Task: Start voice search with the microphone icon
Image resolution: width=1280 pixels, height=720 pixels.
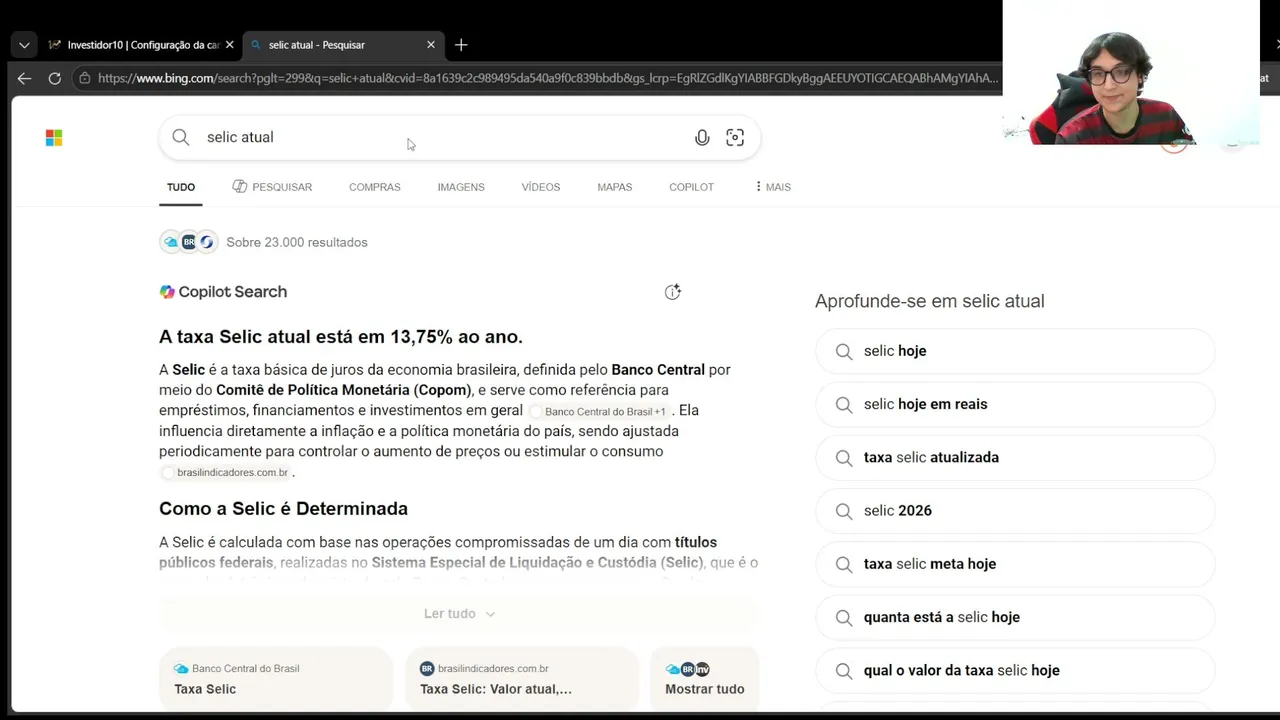Action: [702, 138]
